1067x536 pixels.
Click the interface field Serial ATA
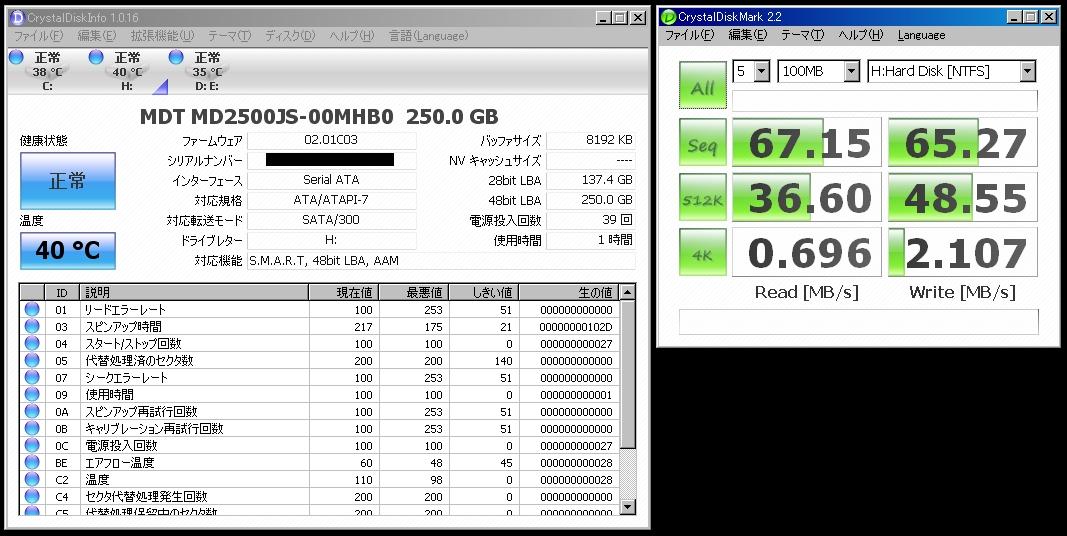[331, 180]
